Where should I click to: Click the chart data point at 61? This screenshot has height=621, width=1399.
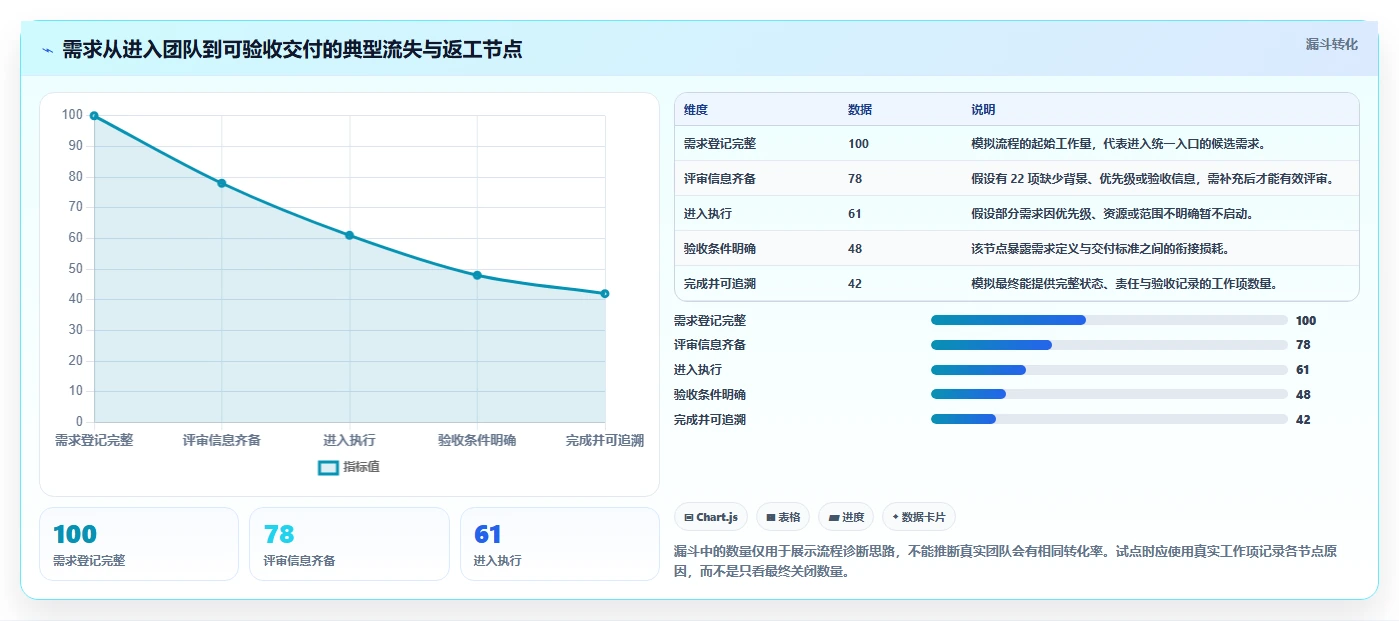[x=350, y=235]
